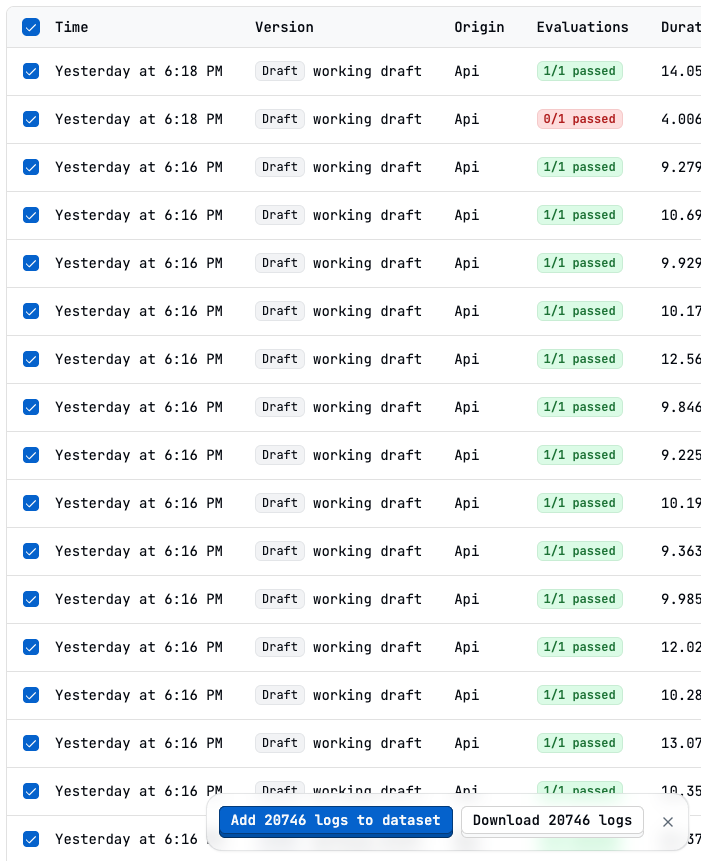The image size is (701, 861).
Task: Open the red 0/1 passed badge
Action: point(580,119)
